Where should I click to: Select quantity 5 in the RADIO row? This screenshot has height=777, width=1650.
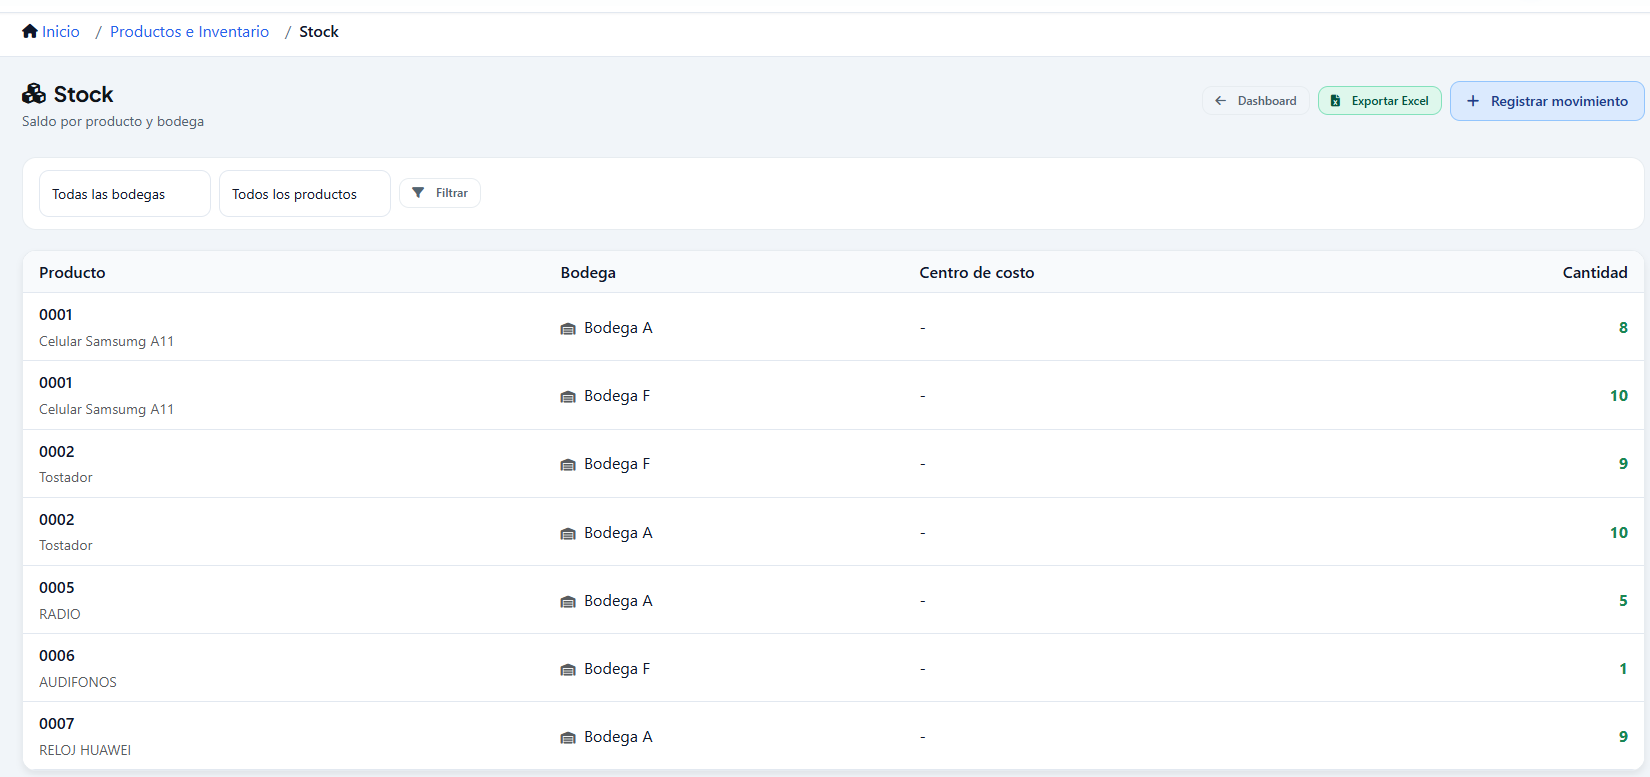[1623, 600]
